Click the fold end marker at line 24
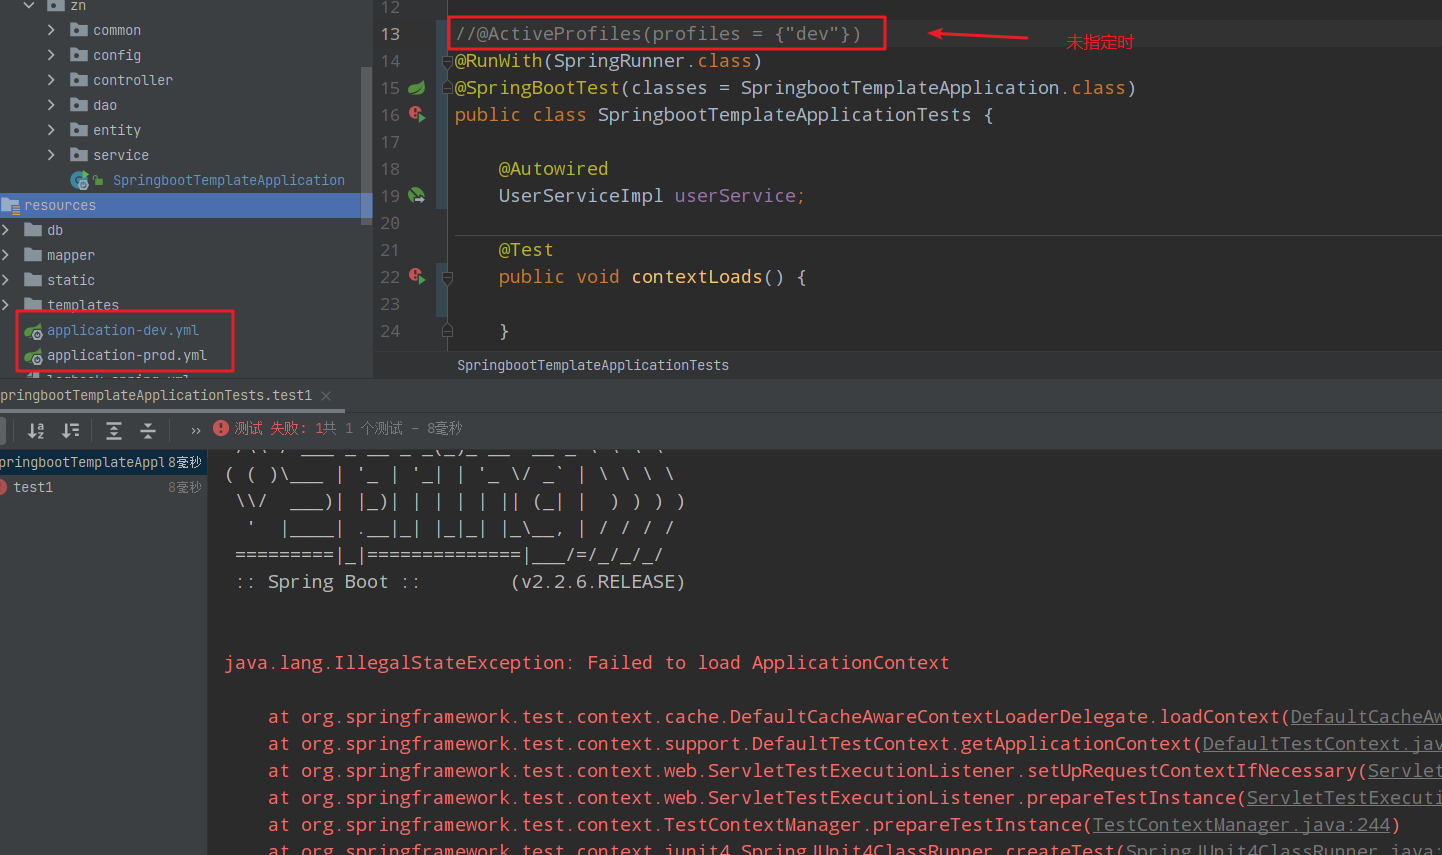 [447, 331]
